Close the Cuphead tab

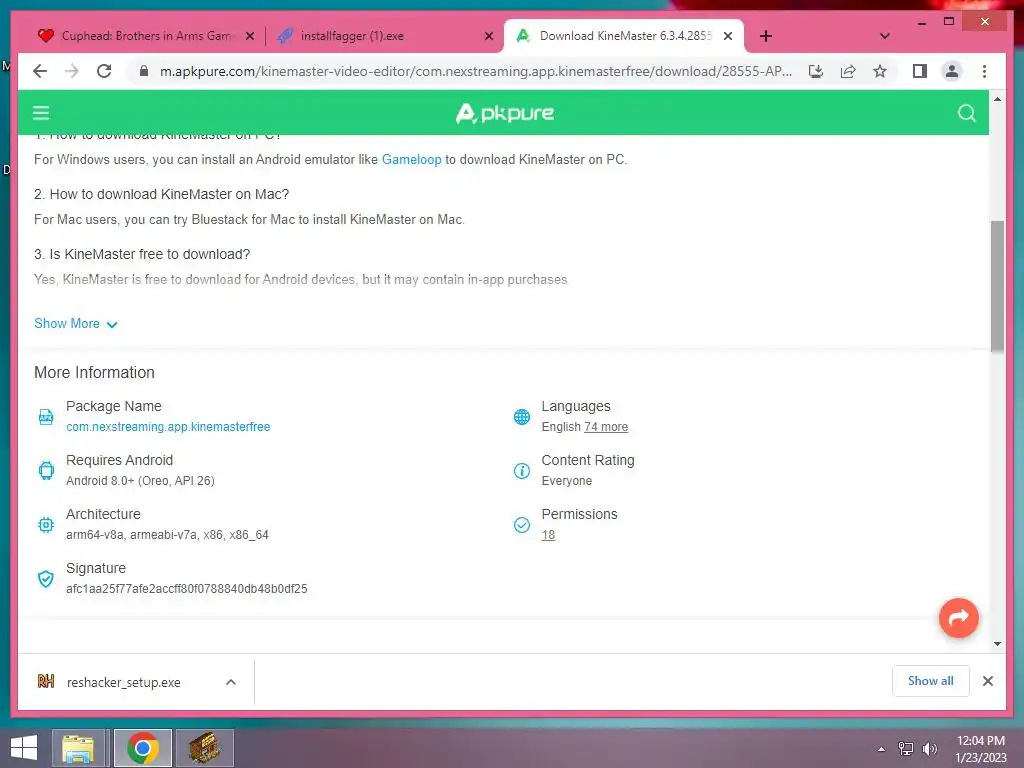(249, 36)
